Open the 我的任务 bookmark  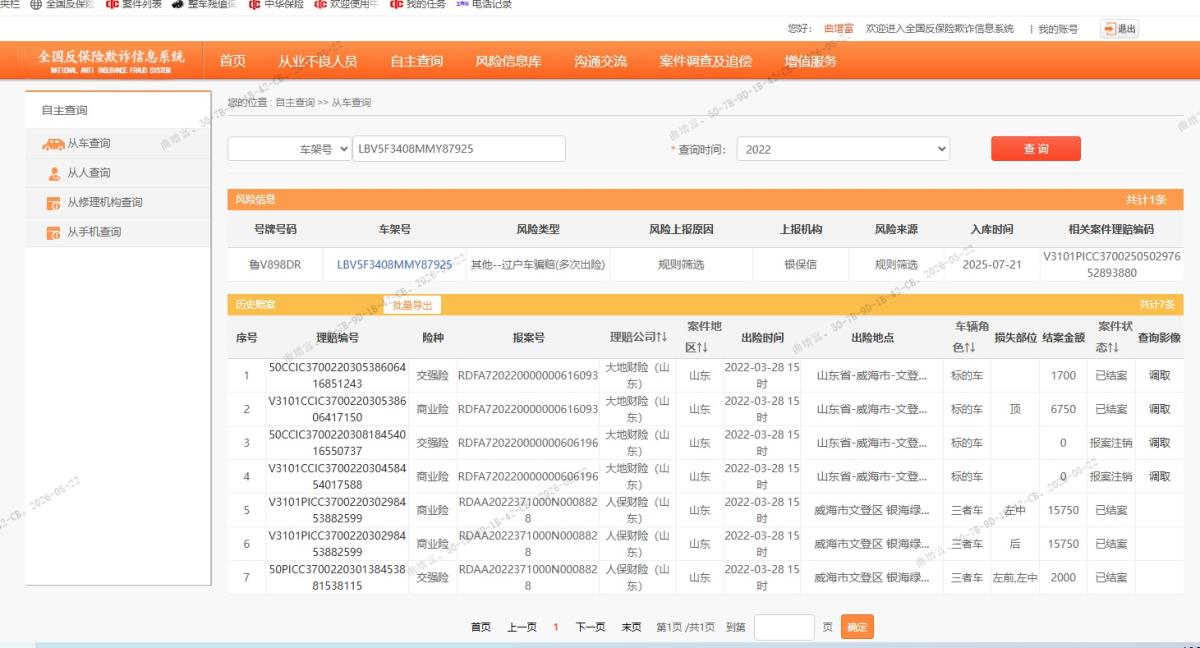[418, 4]
